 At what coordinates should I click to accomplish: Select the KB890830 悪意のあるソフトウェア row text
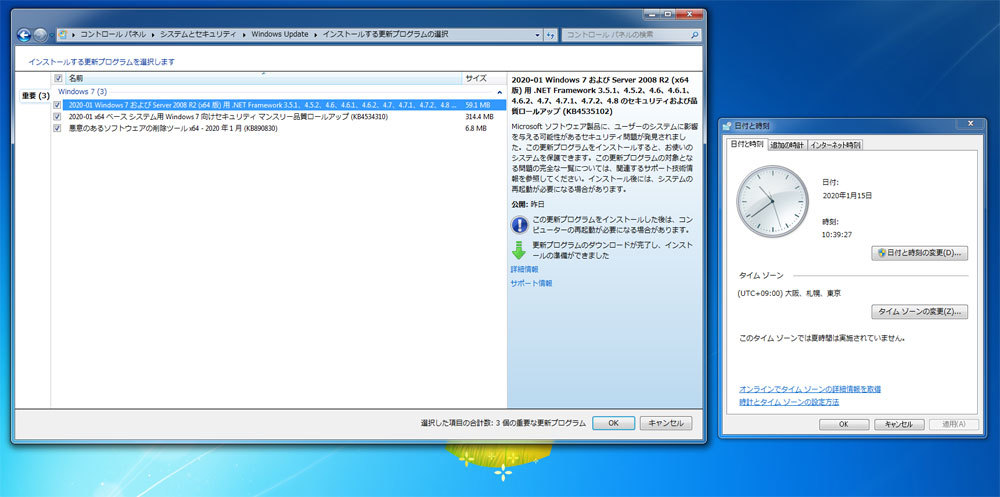tap(173, 128)
